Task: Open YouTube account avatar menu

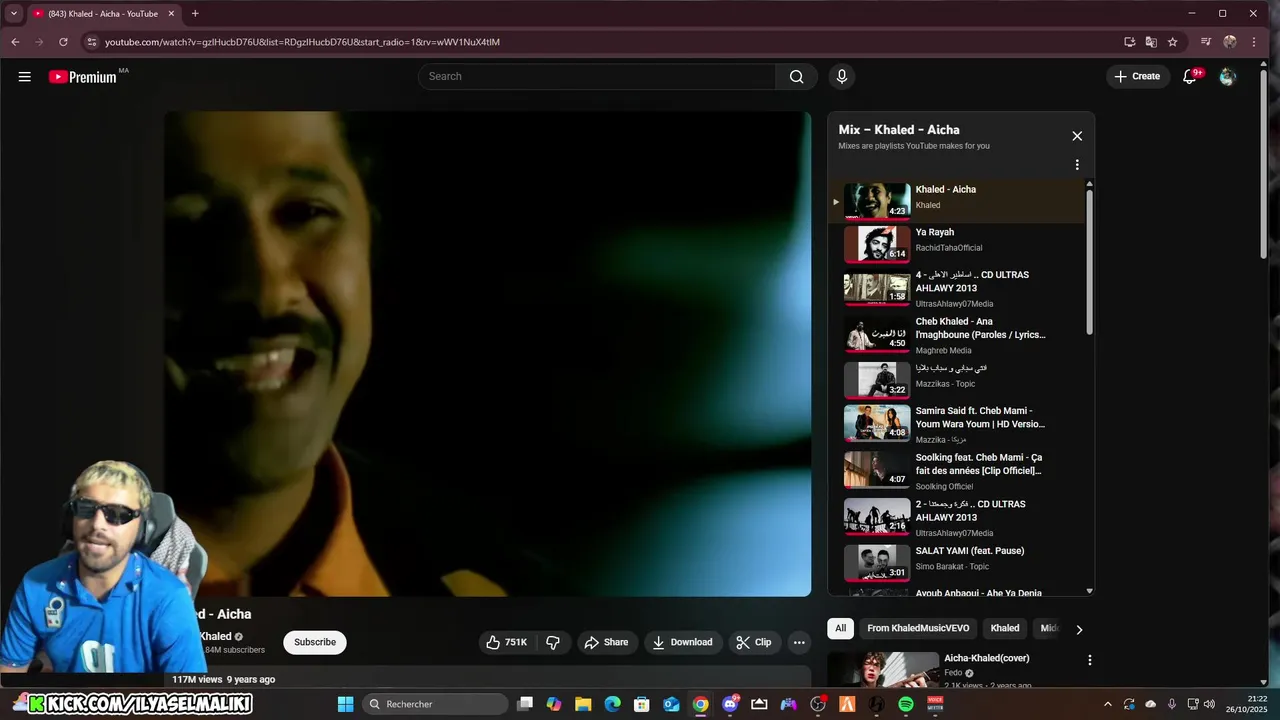Action: (x=1228, y=76)
